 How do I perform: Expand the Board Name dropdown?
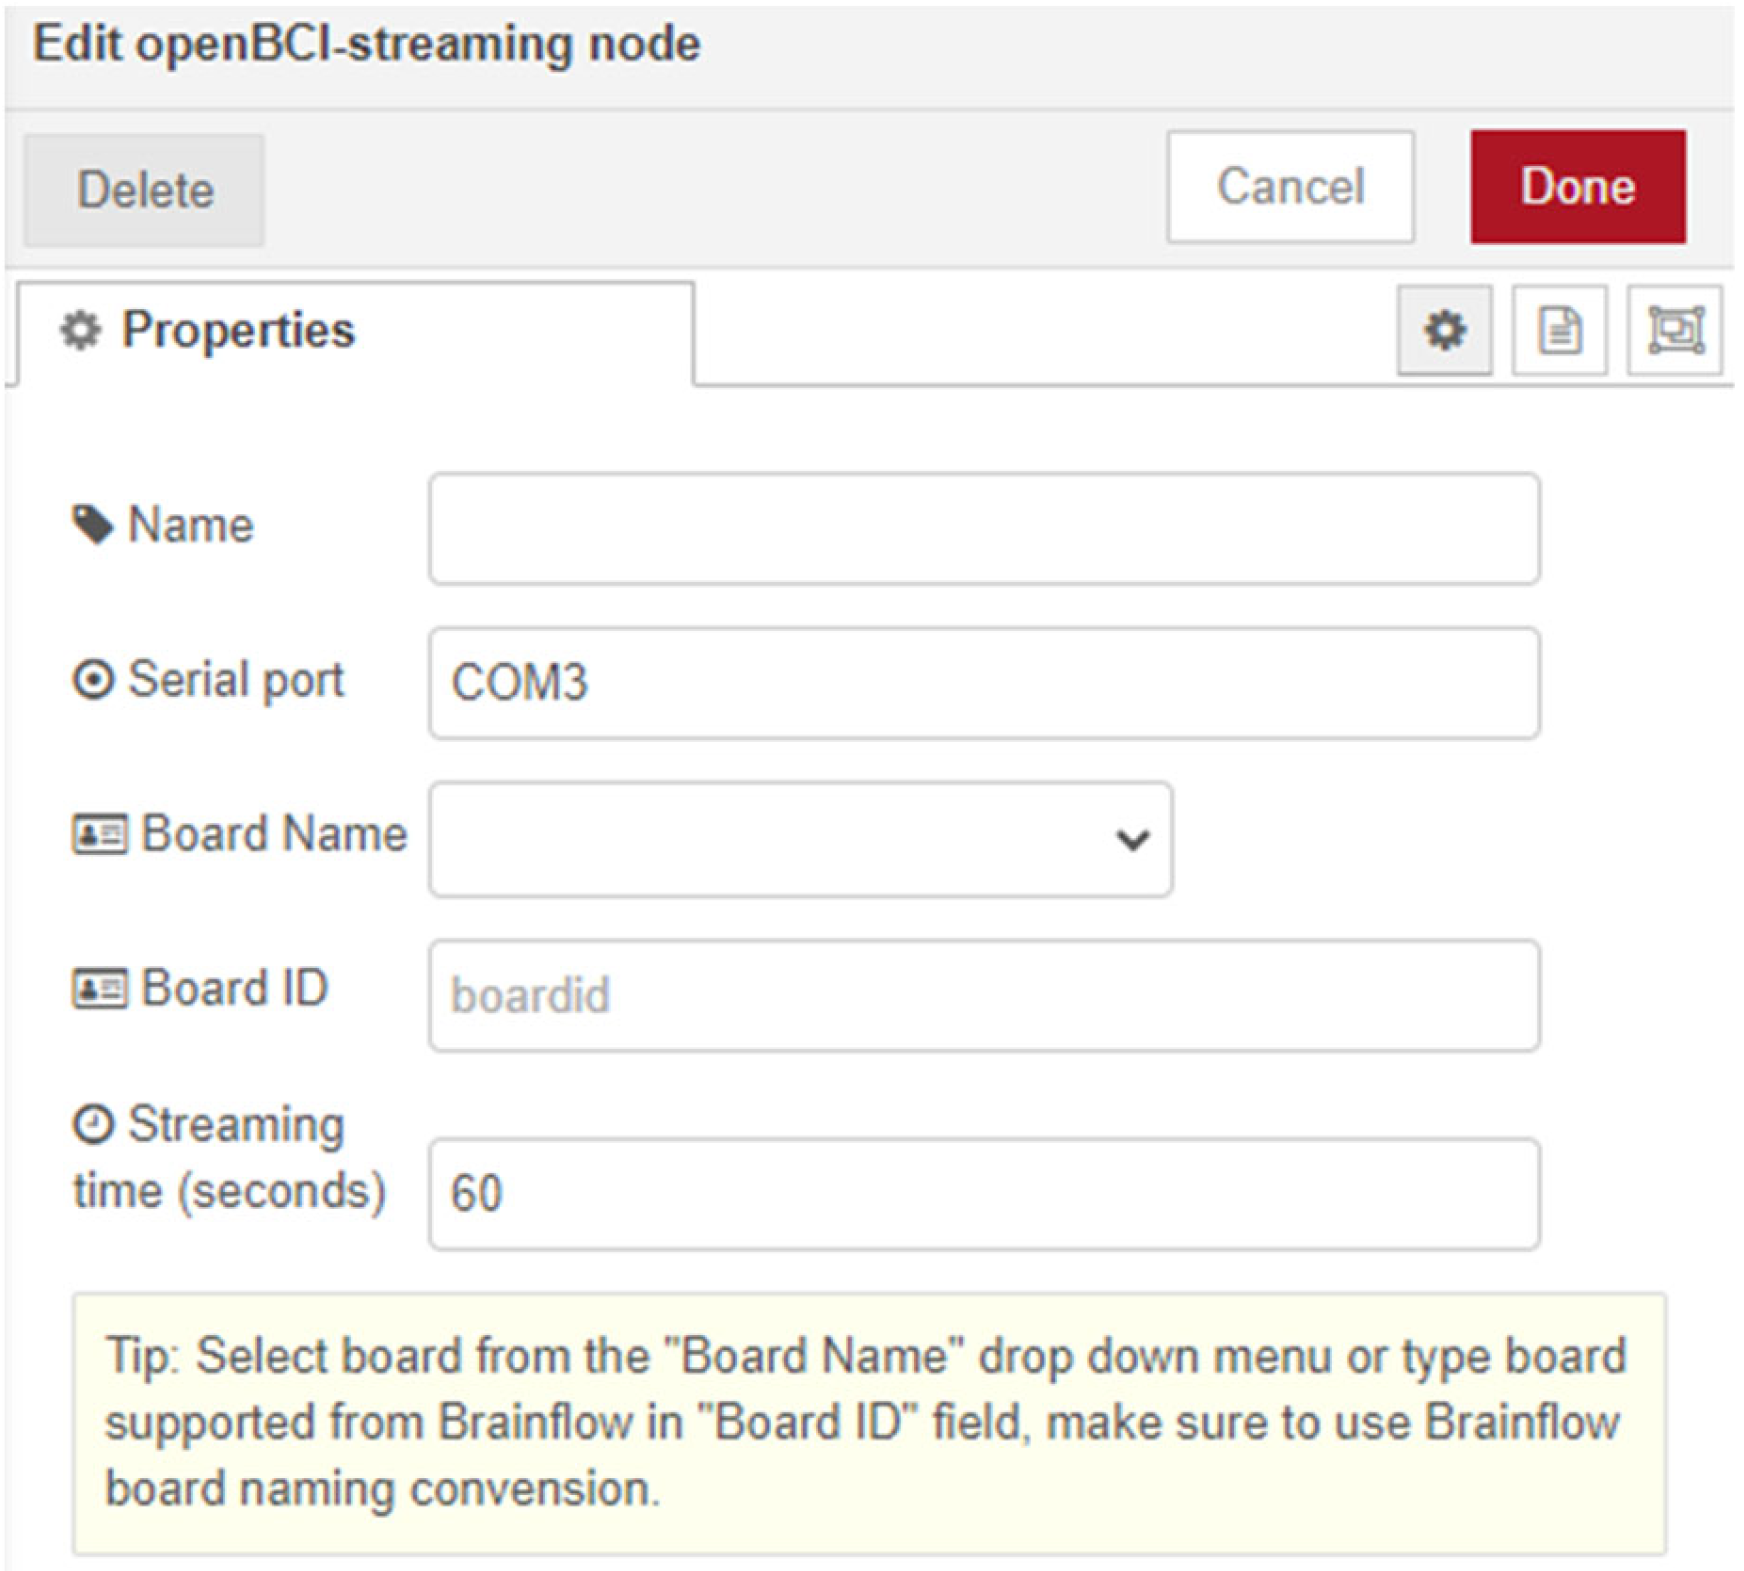(x=800, y=839)
